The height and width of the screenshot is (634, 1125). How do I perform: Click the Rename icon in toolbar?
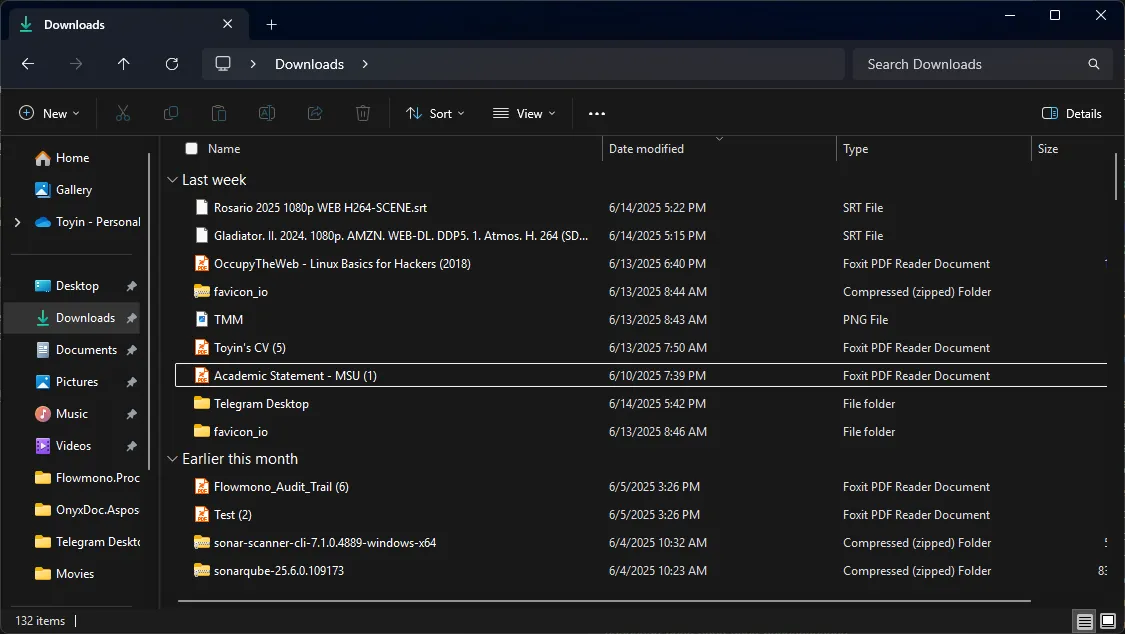click(267, 114)
